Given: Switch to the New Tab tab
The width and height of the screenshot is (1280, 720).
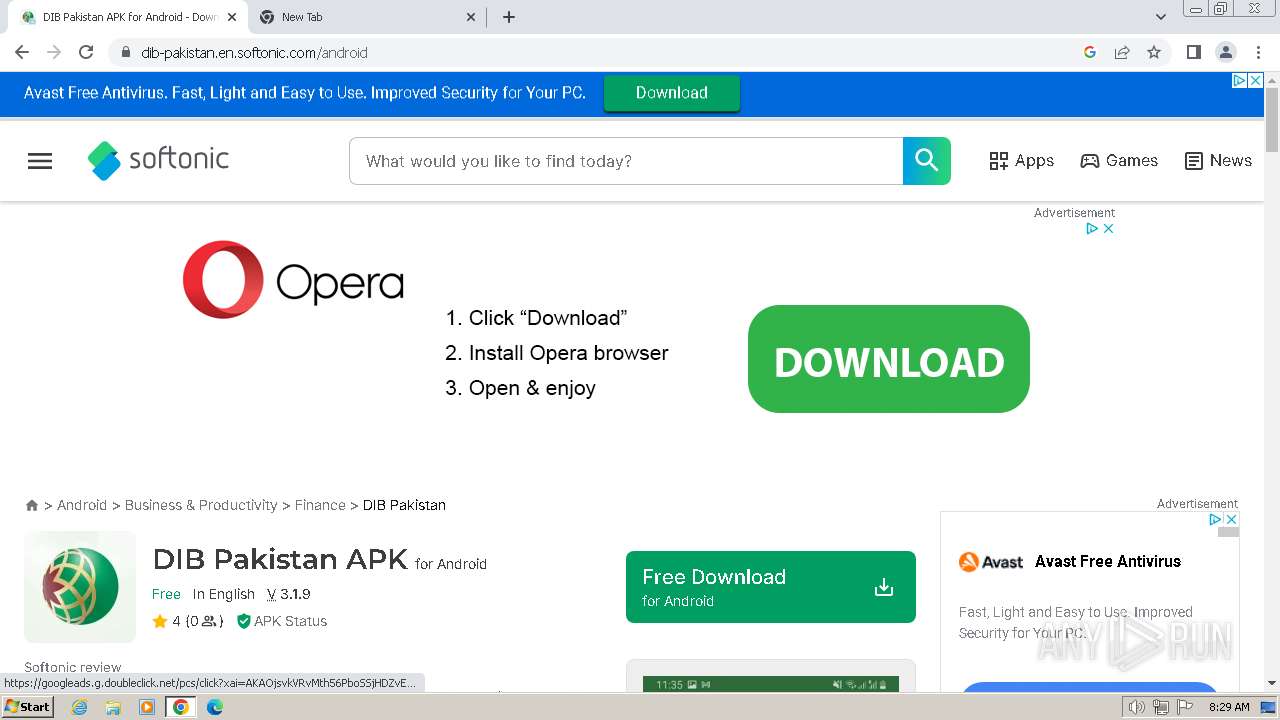Looking at the screenshot, I should click(x=368, y=17).
